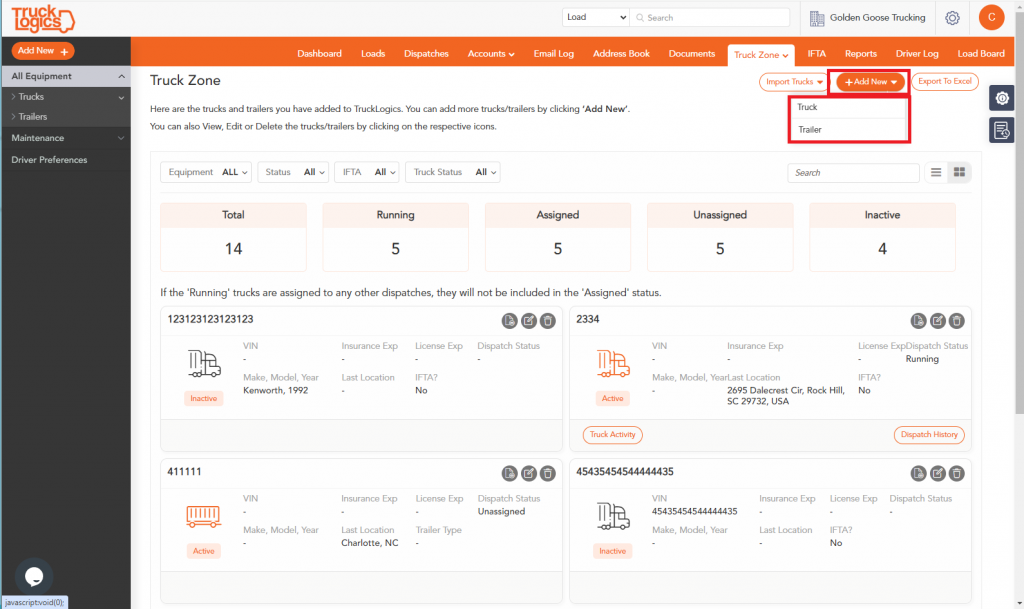This screenshot has width=1024, height=609.
Task: Delete truck 2334
Action: pos(956,320)
